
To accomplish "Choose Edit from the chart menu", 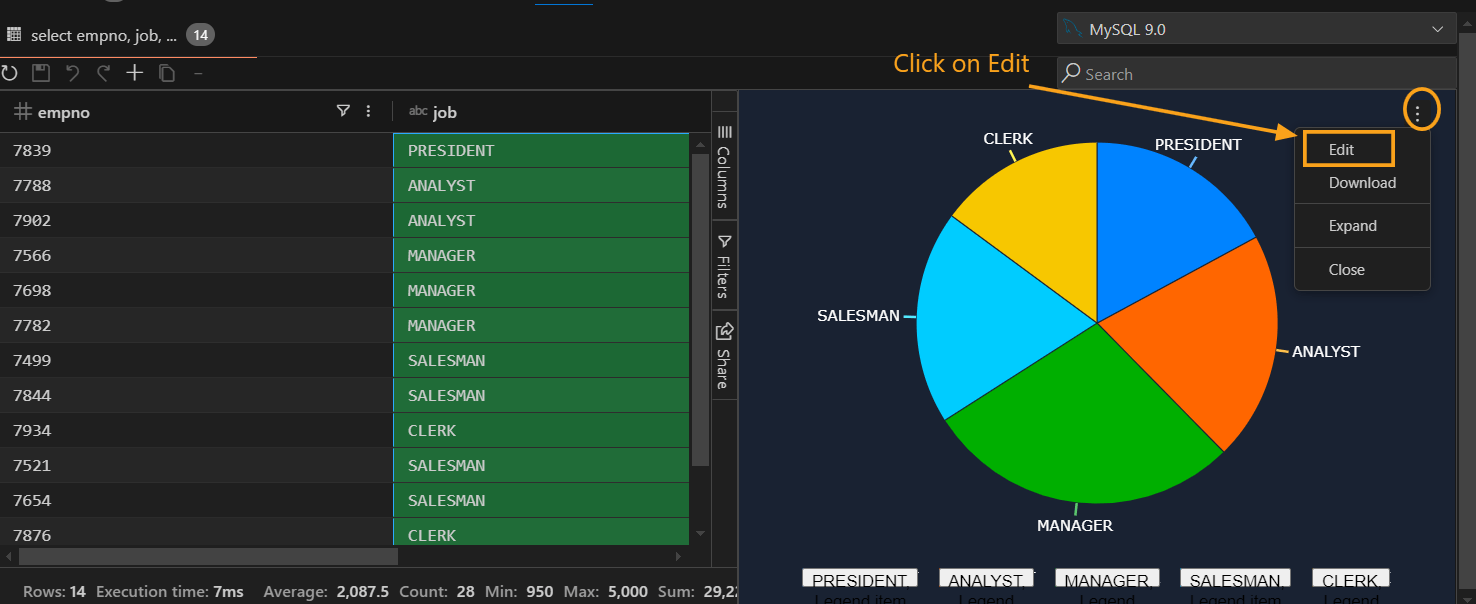I will point(1346,147).
